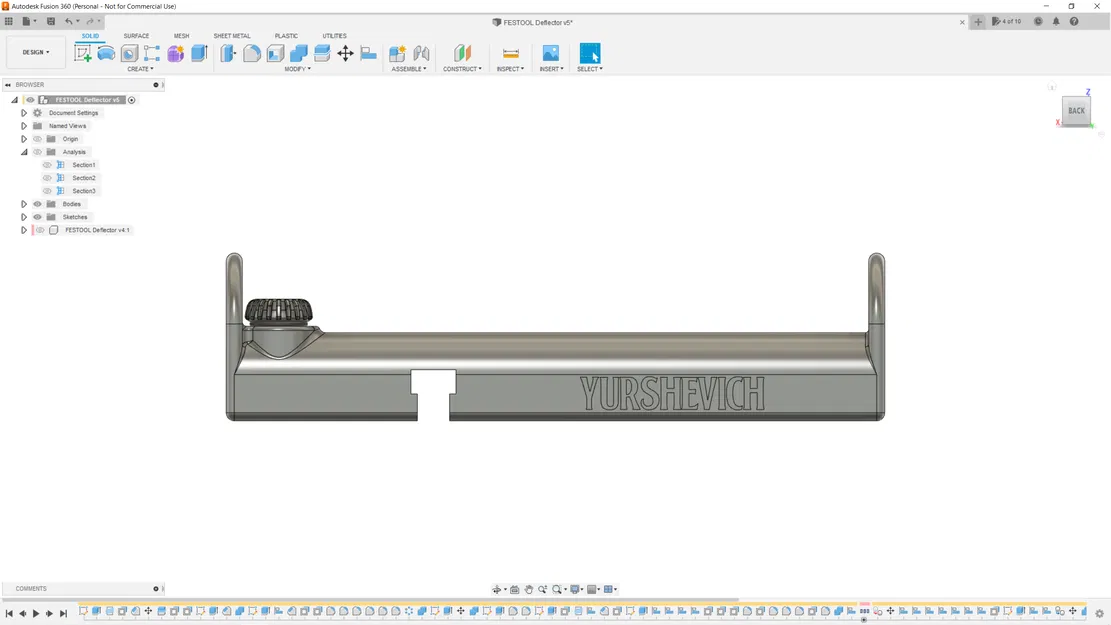Click the BACK face of ViewCube

pyautogui.click(x=1076, y=111)
